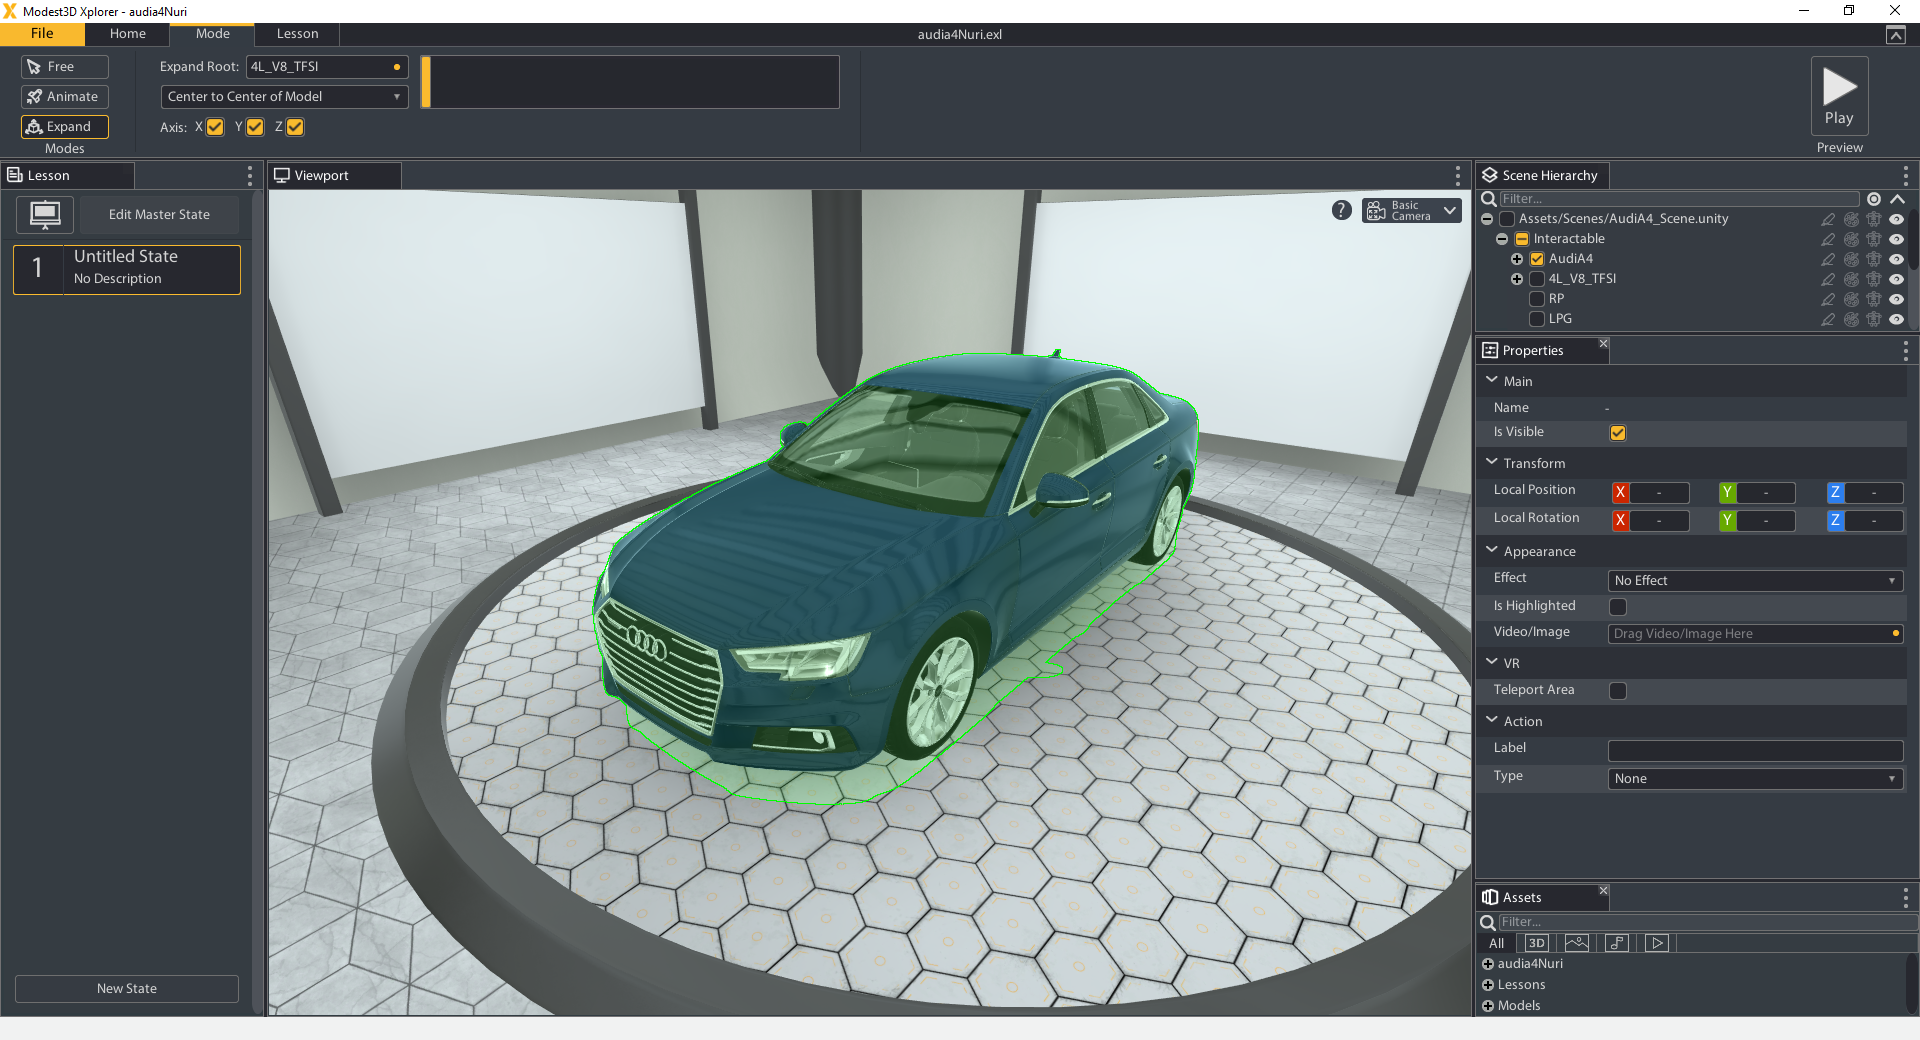
Task: Close the Assets panel tab
Action: 1603,890
